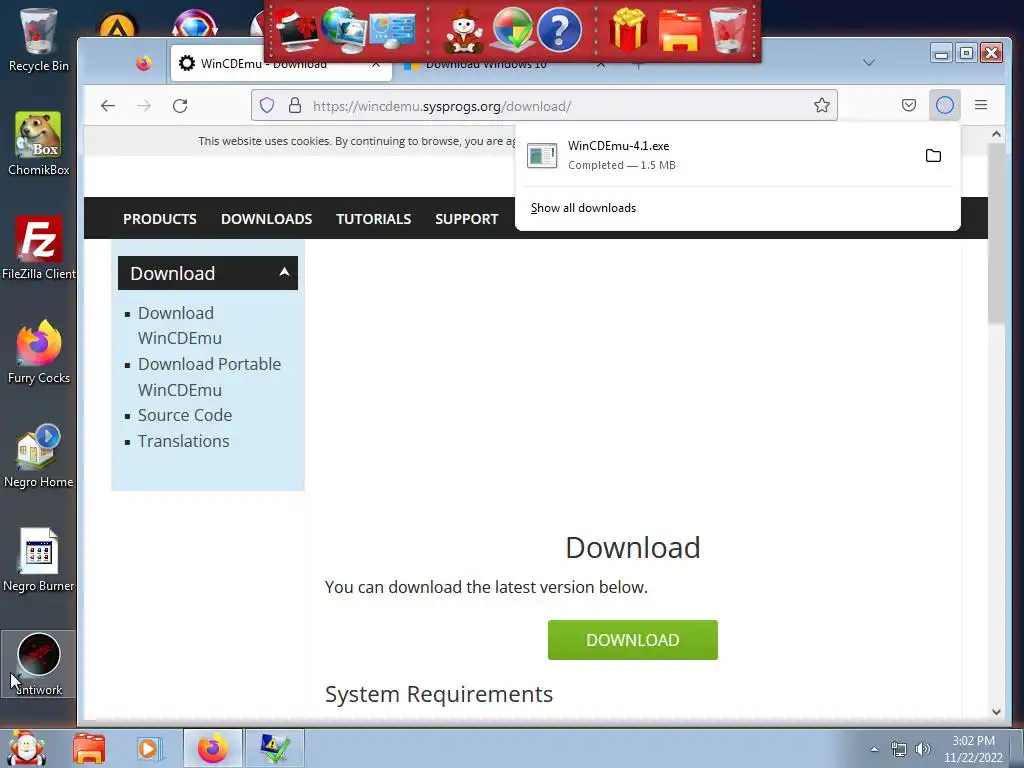Click the question mark help dock icon
The width and height of the screenshot is (1024, 768).
point(559,30)
